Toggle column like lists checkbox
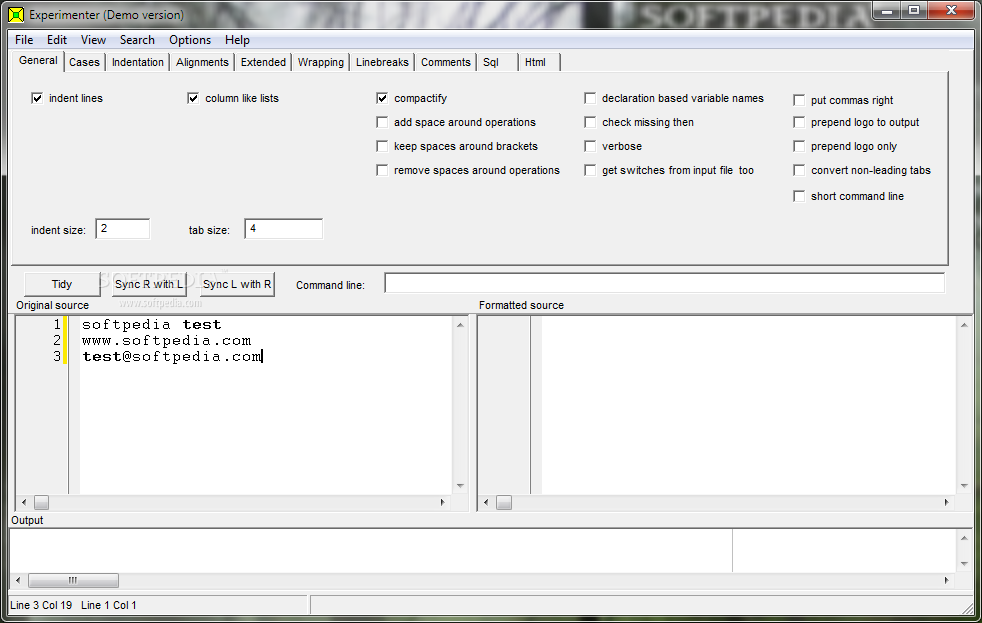This screenshot has width=982, height=623. point(193,98)
